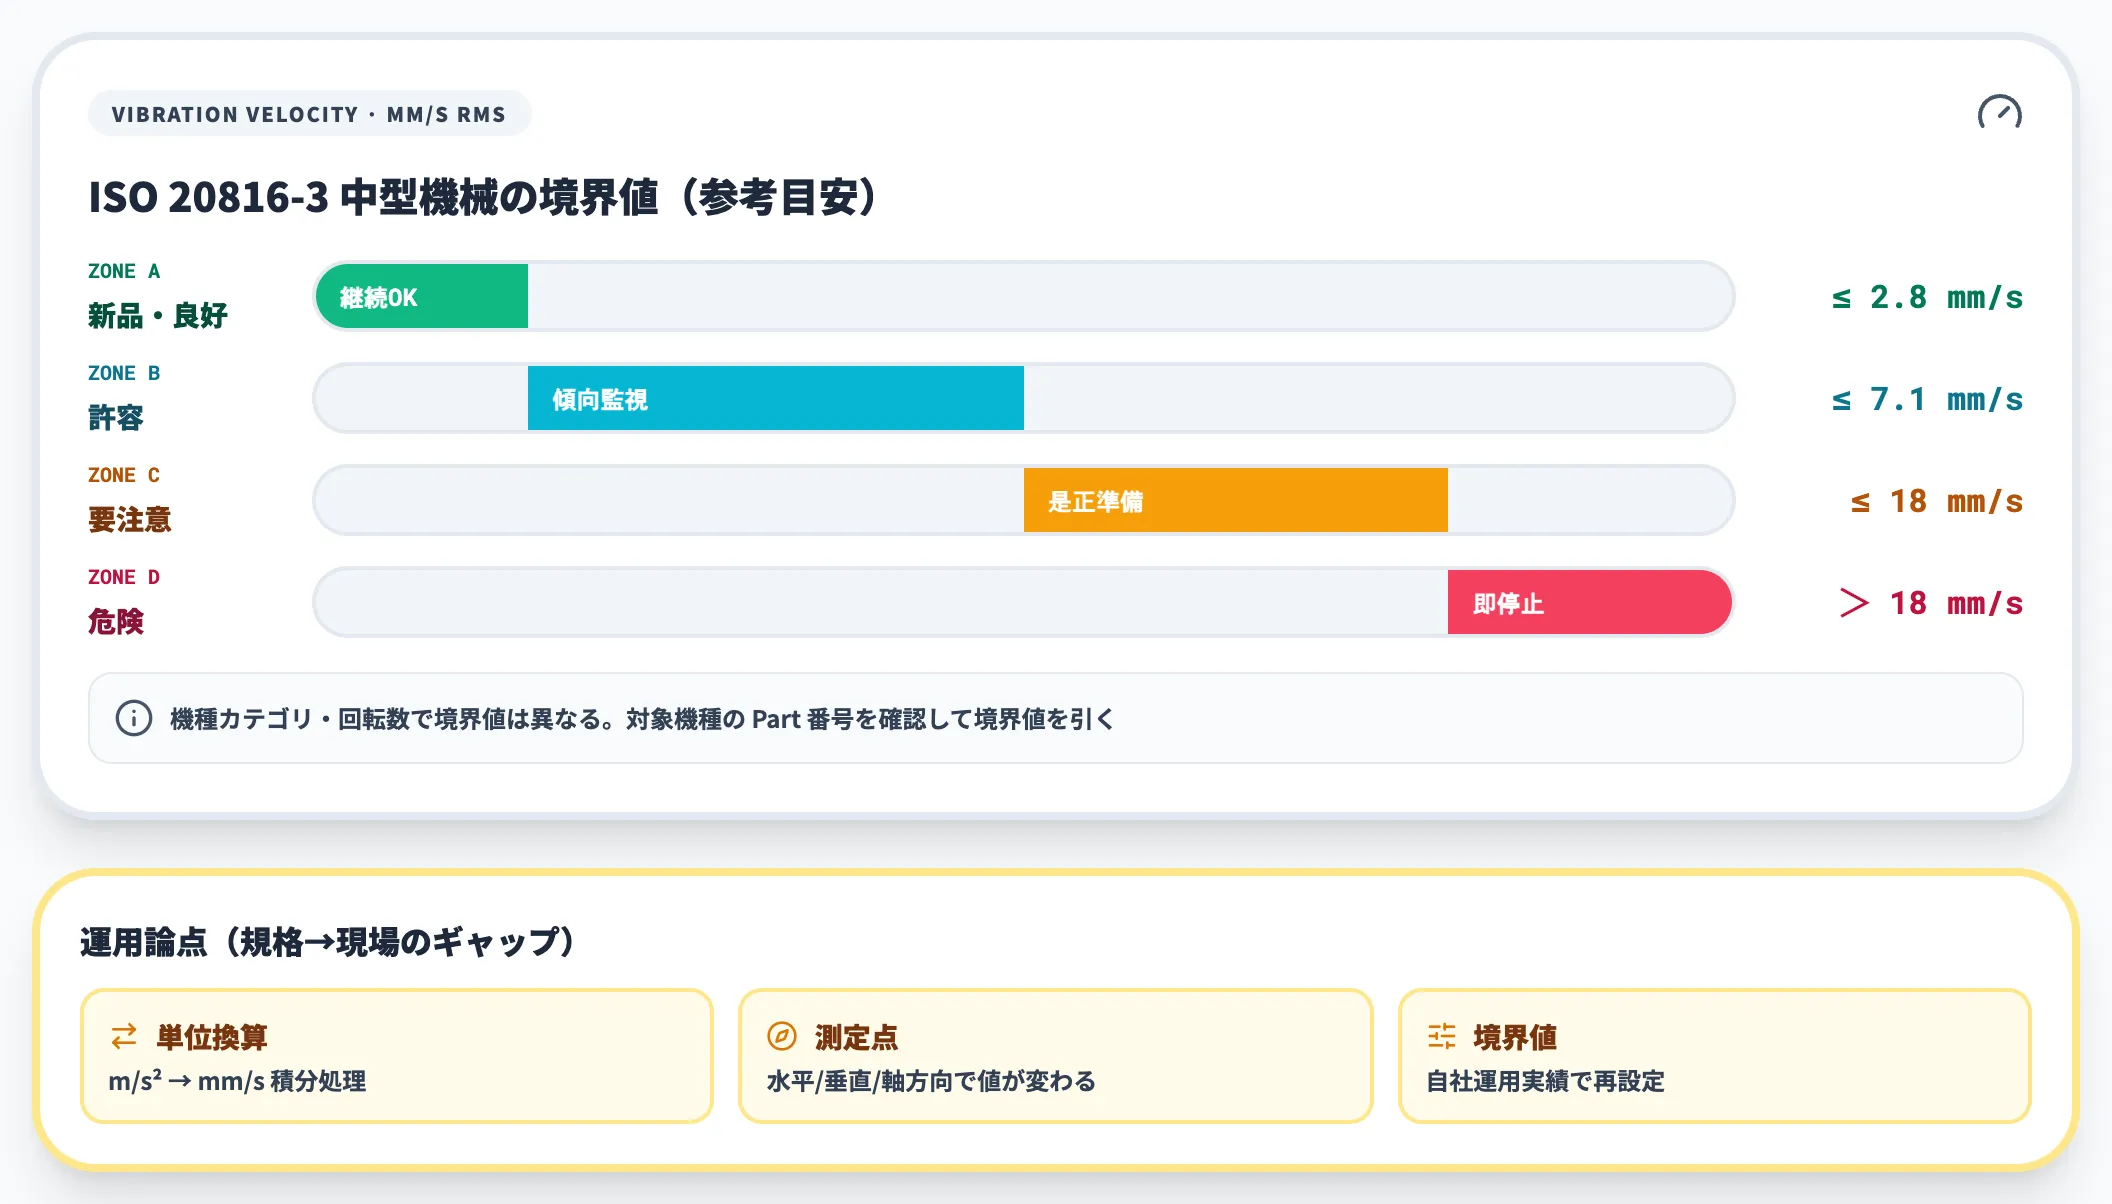This screenshot has width=2112, height=1204.
Task: Click the gauge icon at top right
Action: pos(1999,113)
